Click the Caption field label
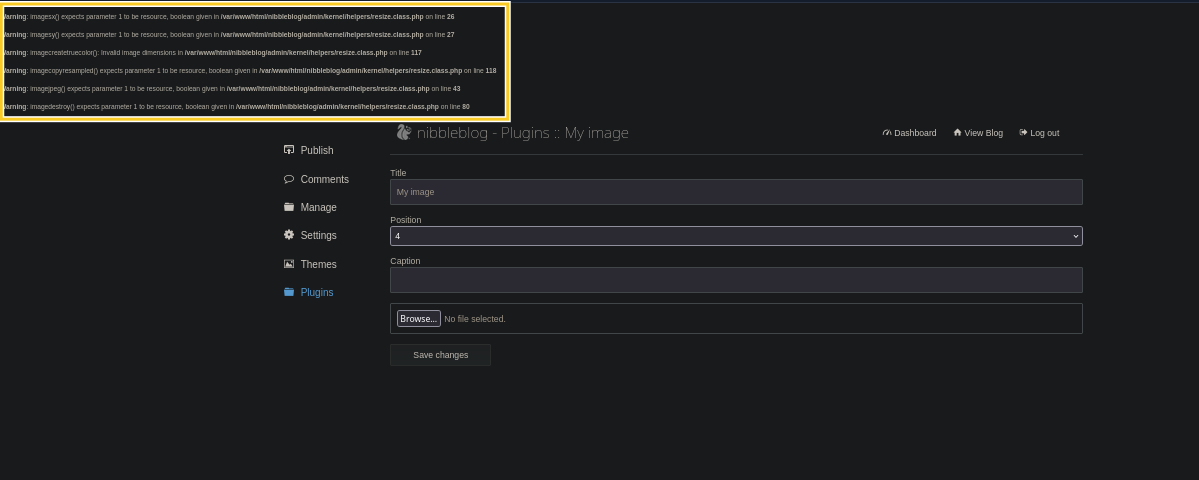 pyautogui.click(x=405, y=261)
